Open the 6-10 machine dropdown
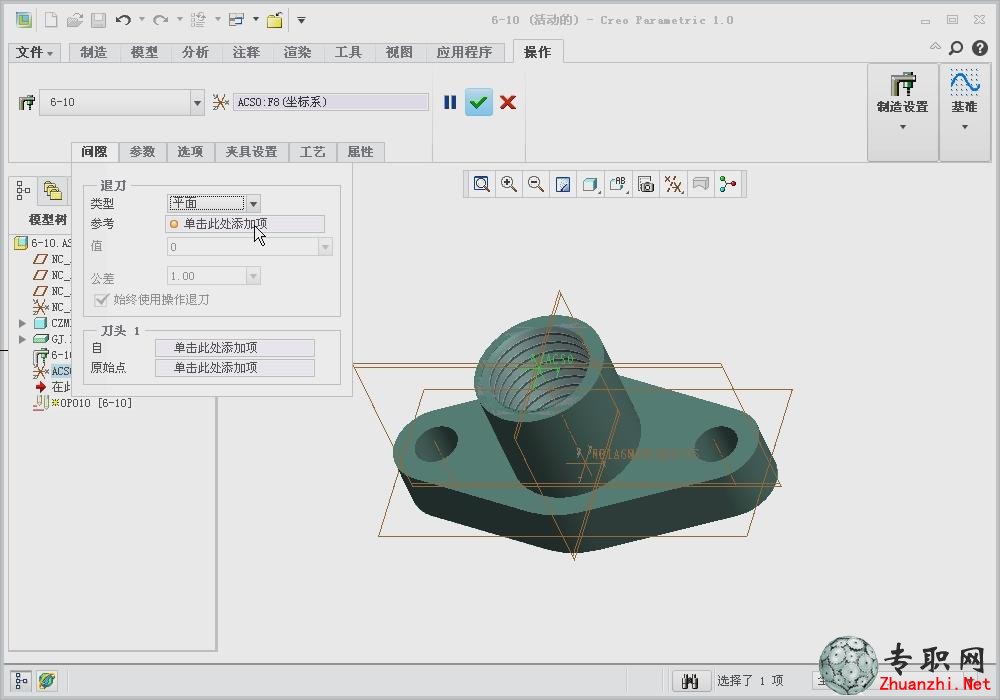Viewport: 1000px width, 700px height. pos(197,102)
